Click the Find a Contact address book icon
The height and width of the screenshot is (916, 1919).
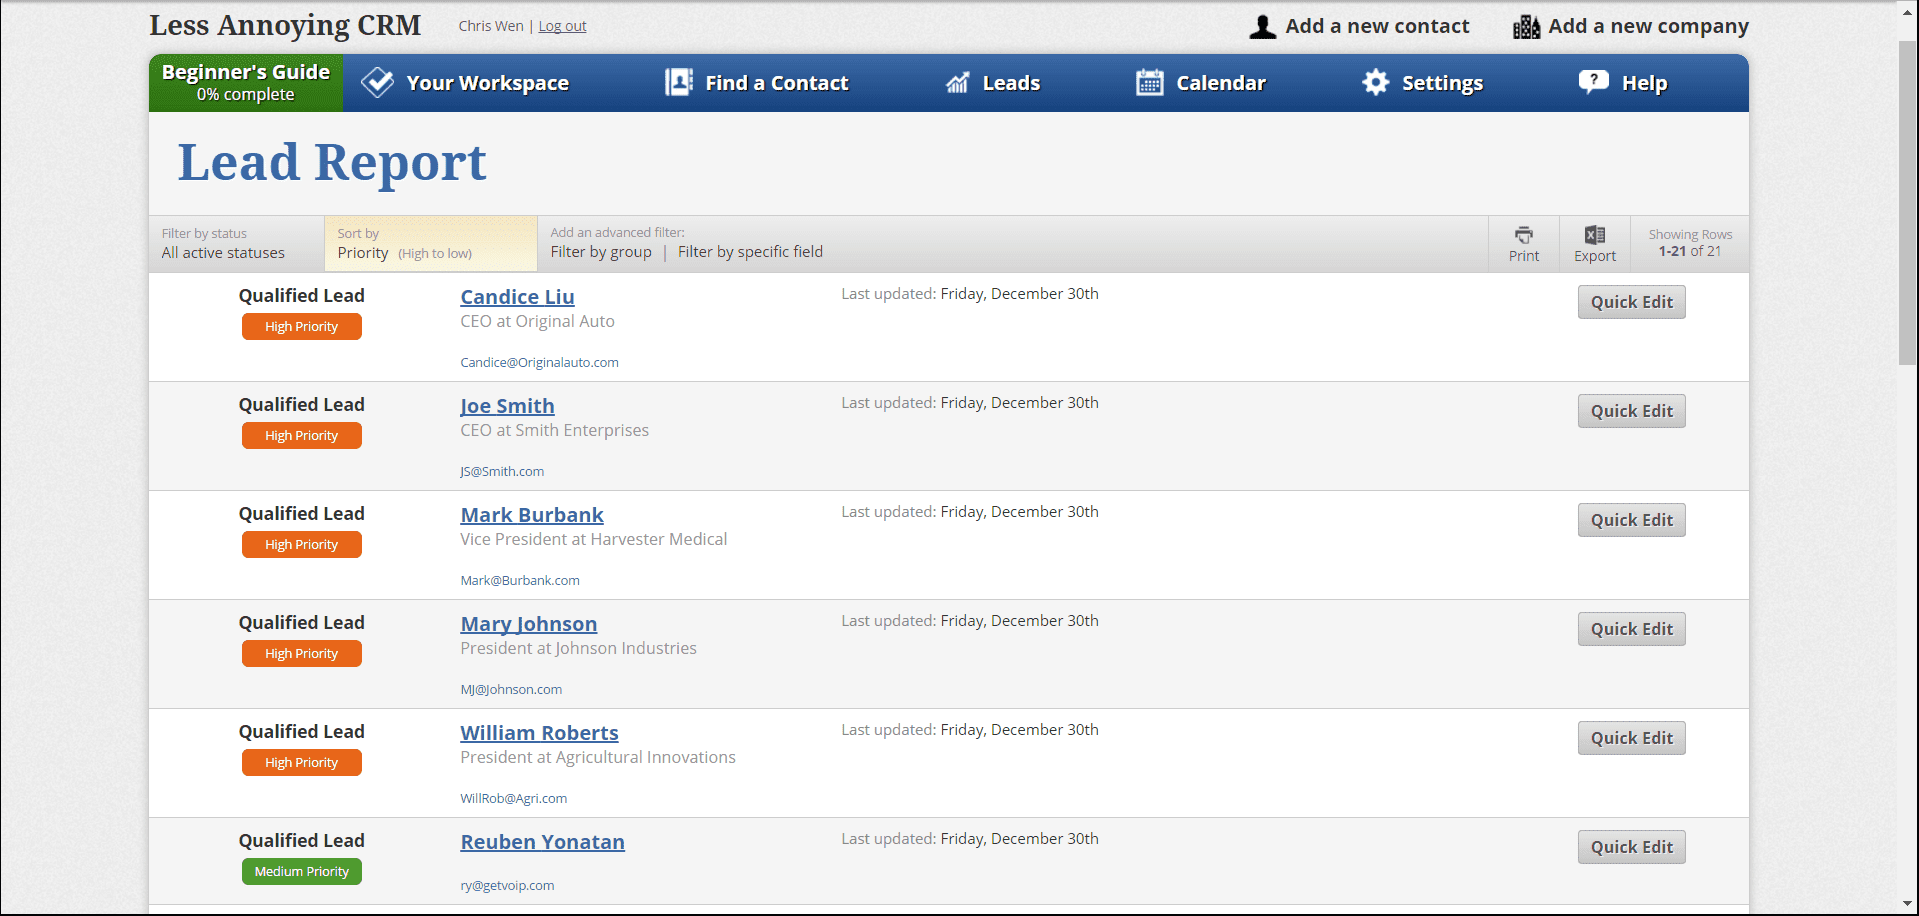[679, 83]
